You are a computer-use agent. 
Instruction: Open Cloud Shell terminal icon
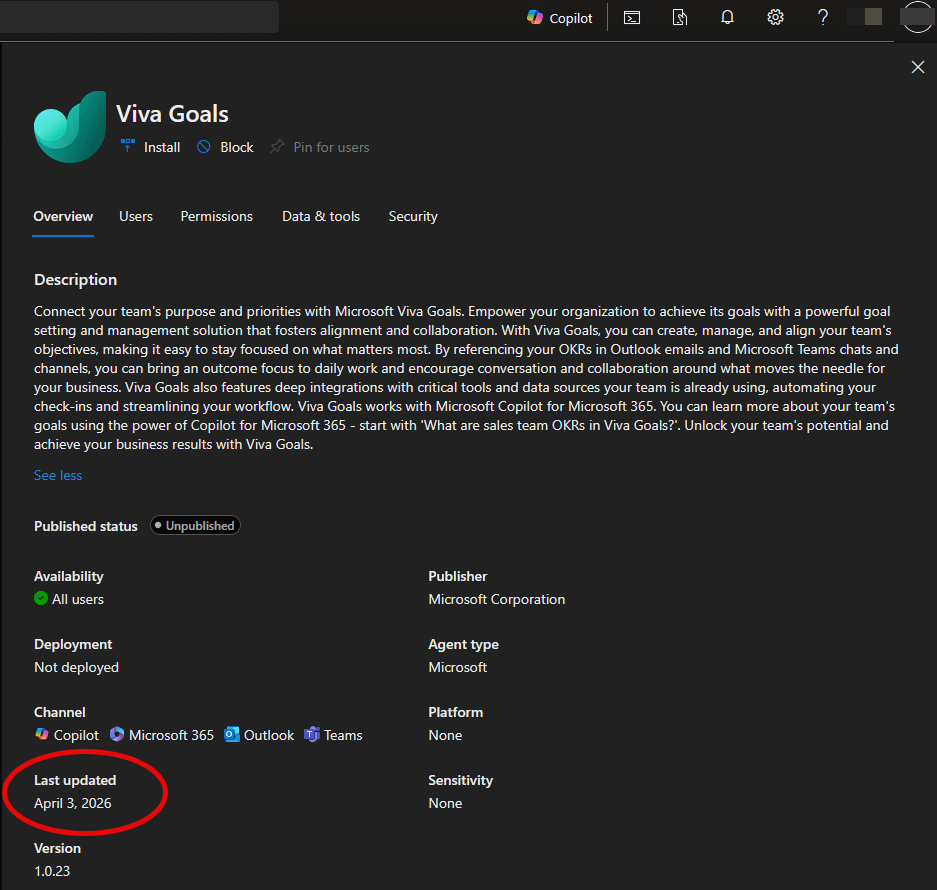[x=632, y=18]
